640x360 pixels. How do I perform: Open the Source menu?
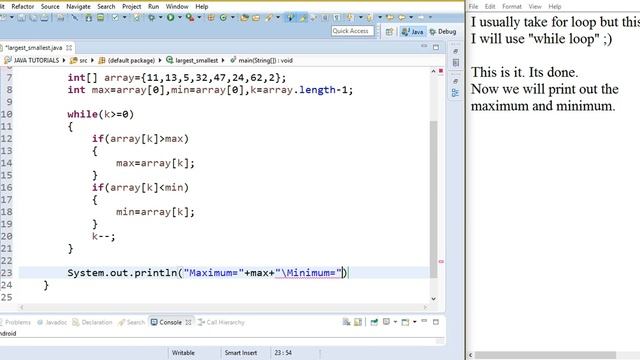(x=50, y=7)
